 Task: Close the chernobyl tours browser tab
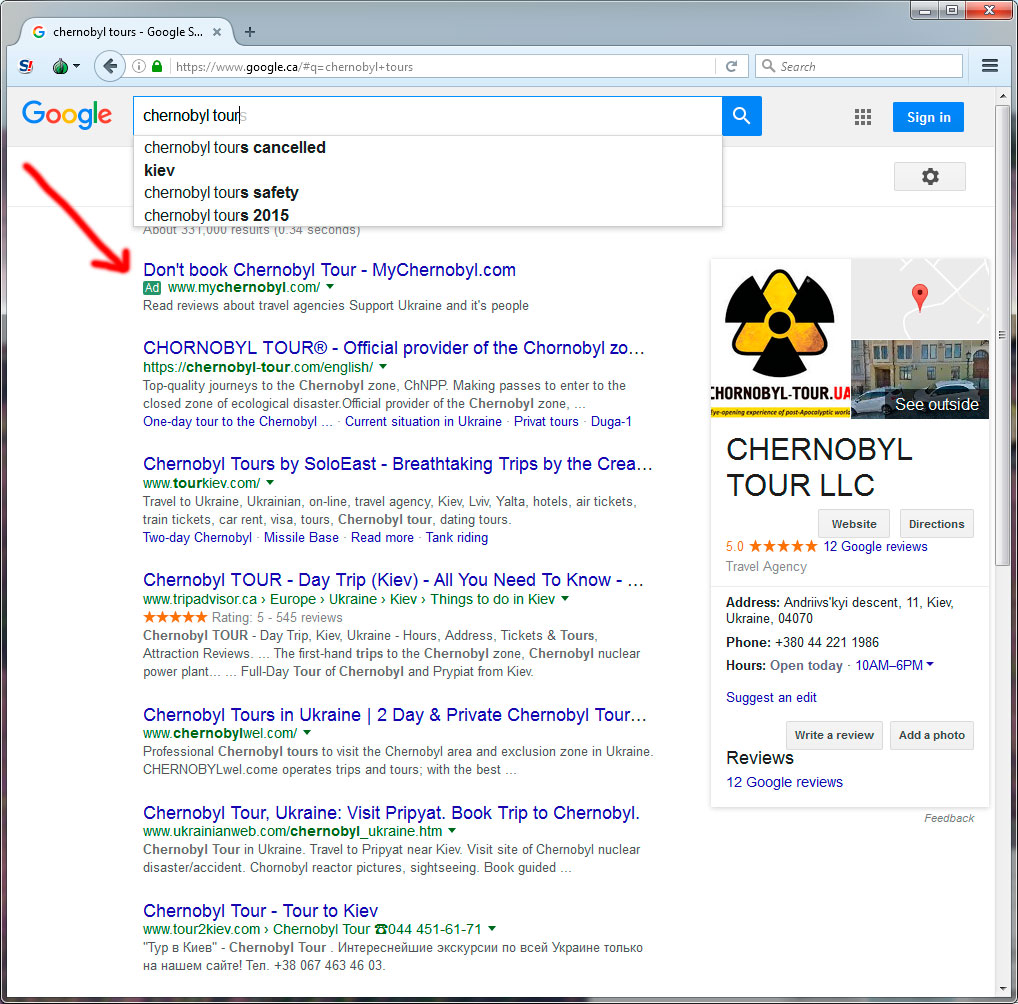pos(216,32)
